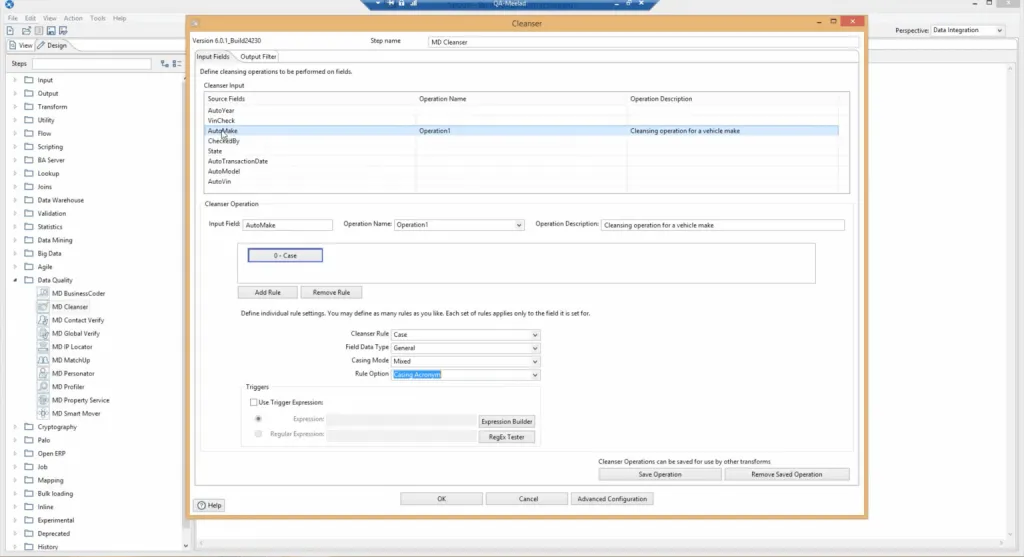Image resolution: width=1024 pixels, height=557 pixels.
Task: Open the Cleanser Rule dropdown
Action: (534, 334)
